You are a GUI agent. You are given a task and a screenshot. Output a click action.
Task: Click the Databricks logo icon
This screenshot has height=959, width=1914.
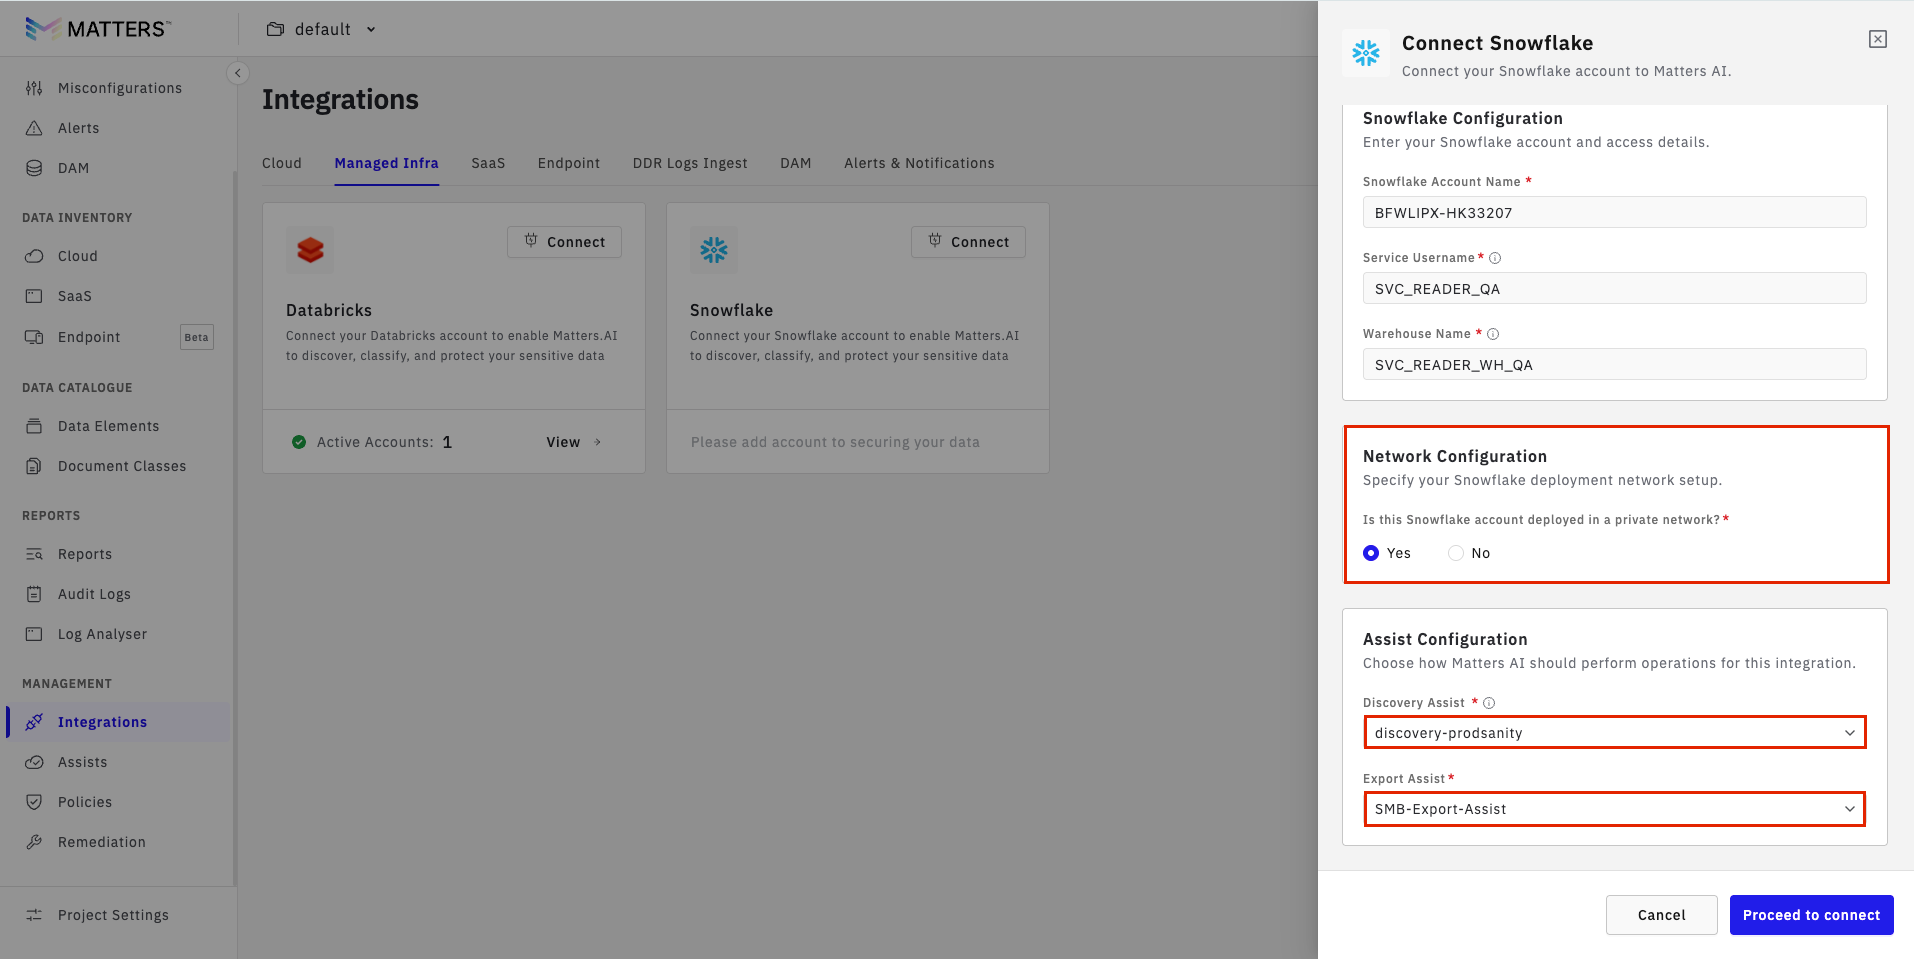[x=310, y=250]
